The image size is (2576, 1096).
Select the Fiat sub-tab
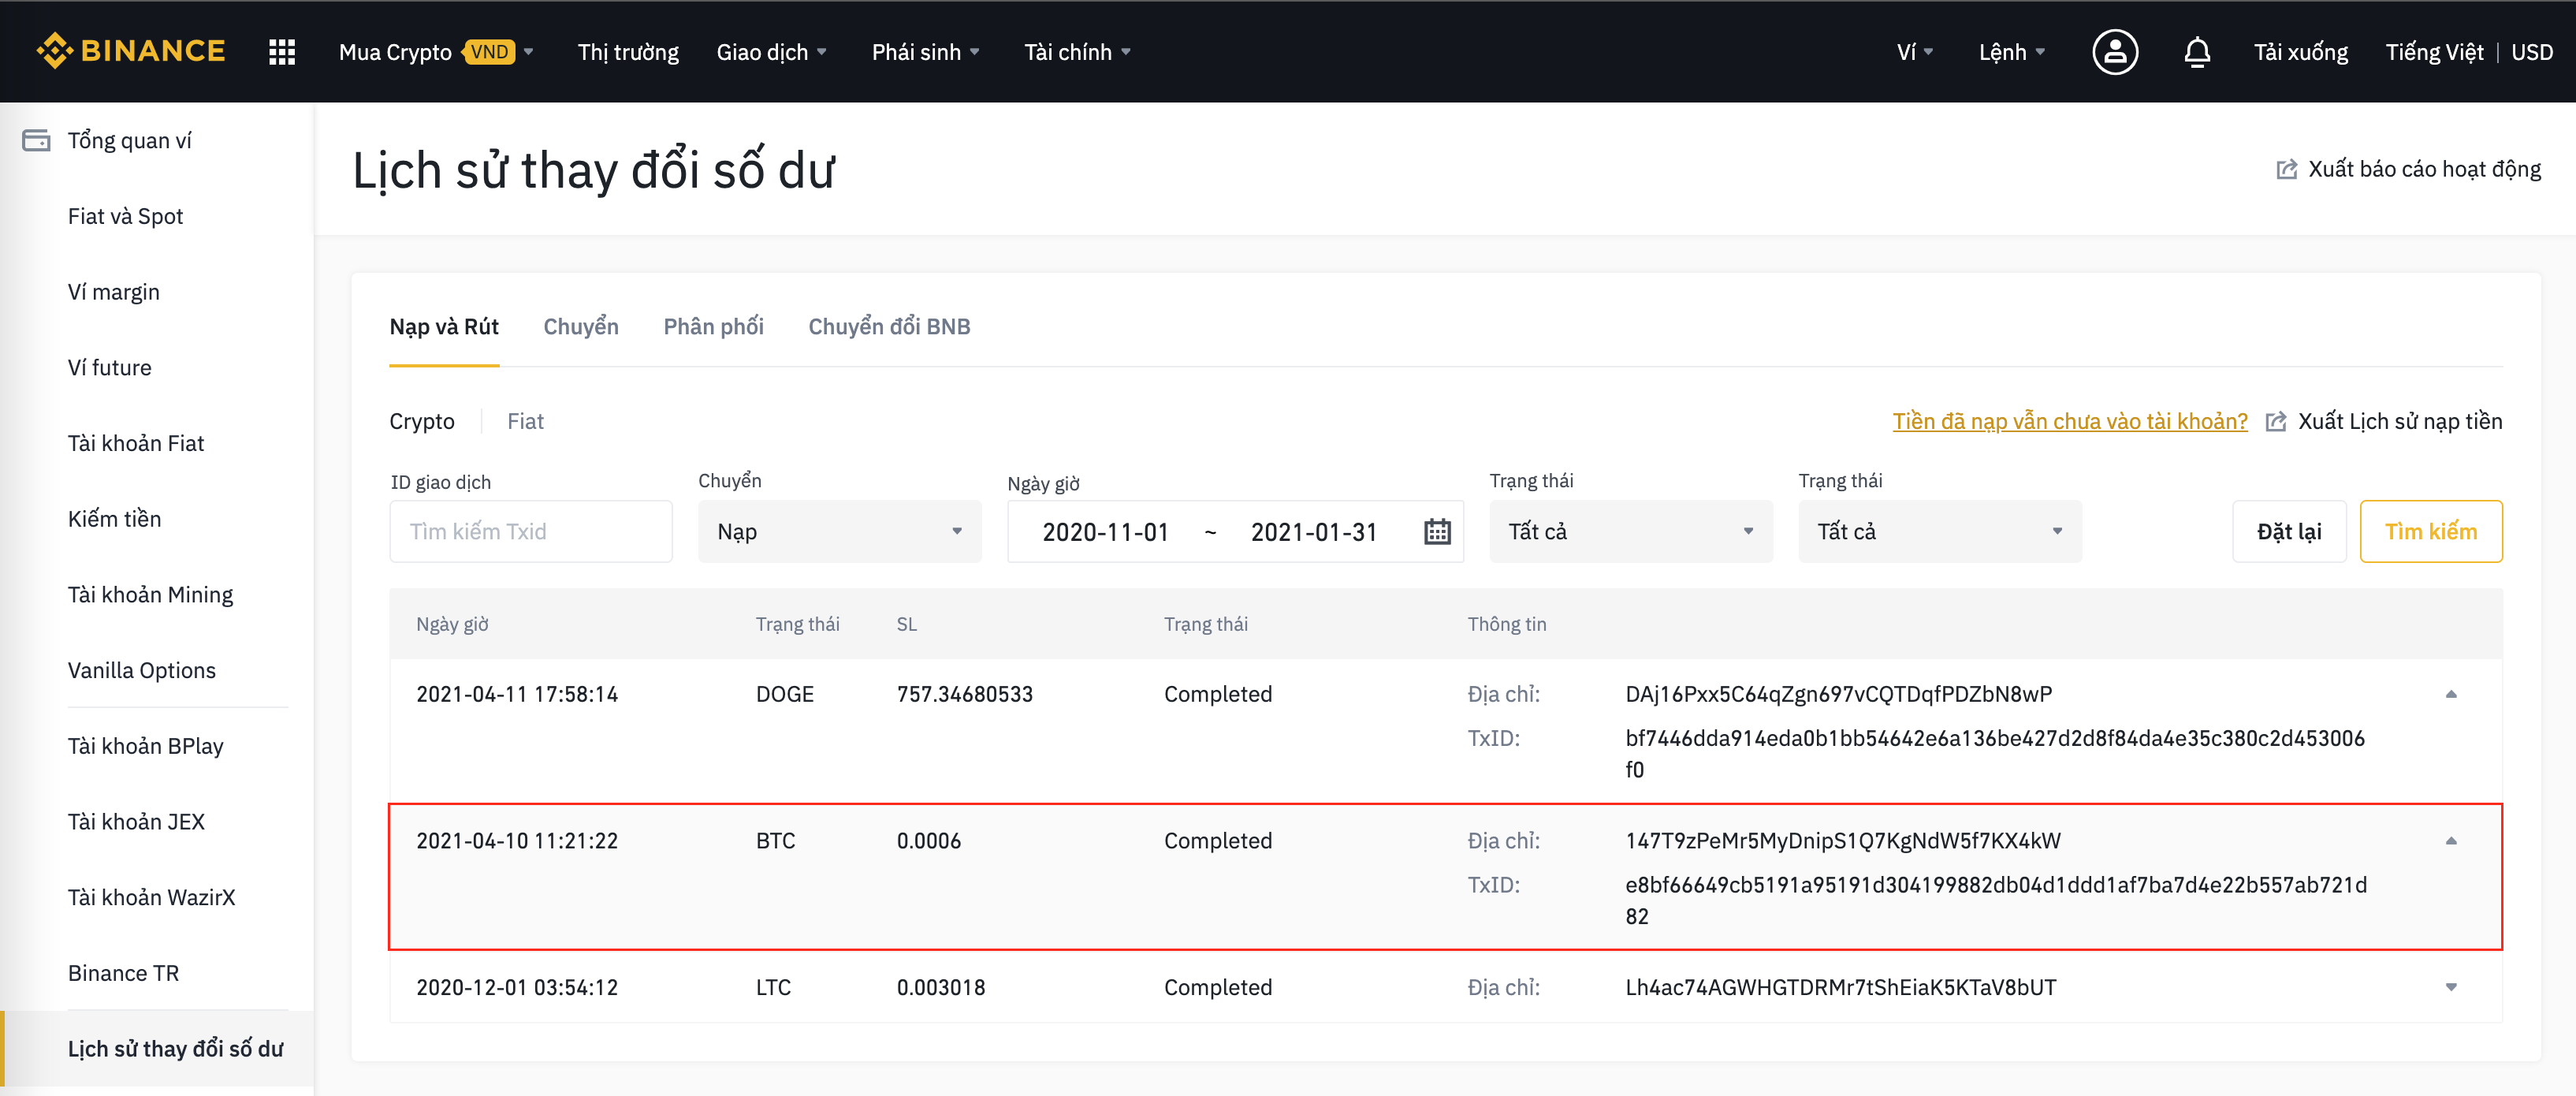tap(525, 421)
